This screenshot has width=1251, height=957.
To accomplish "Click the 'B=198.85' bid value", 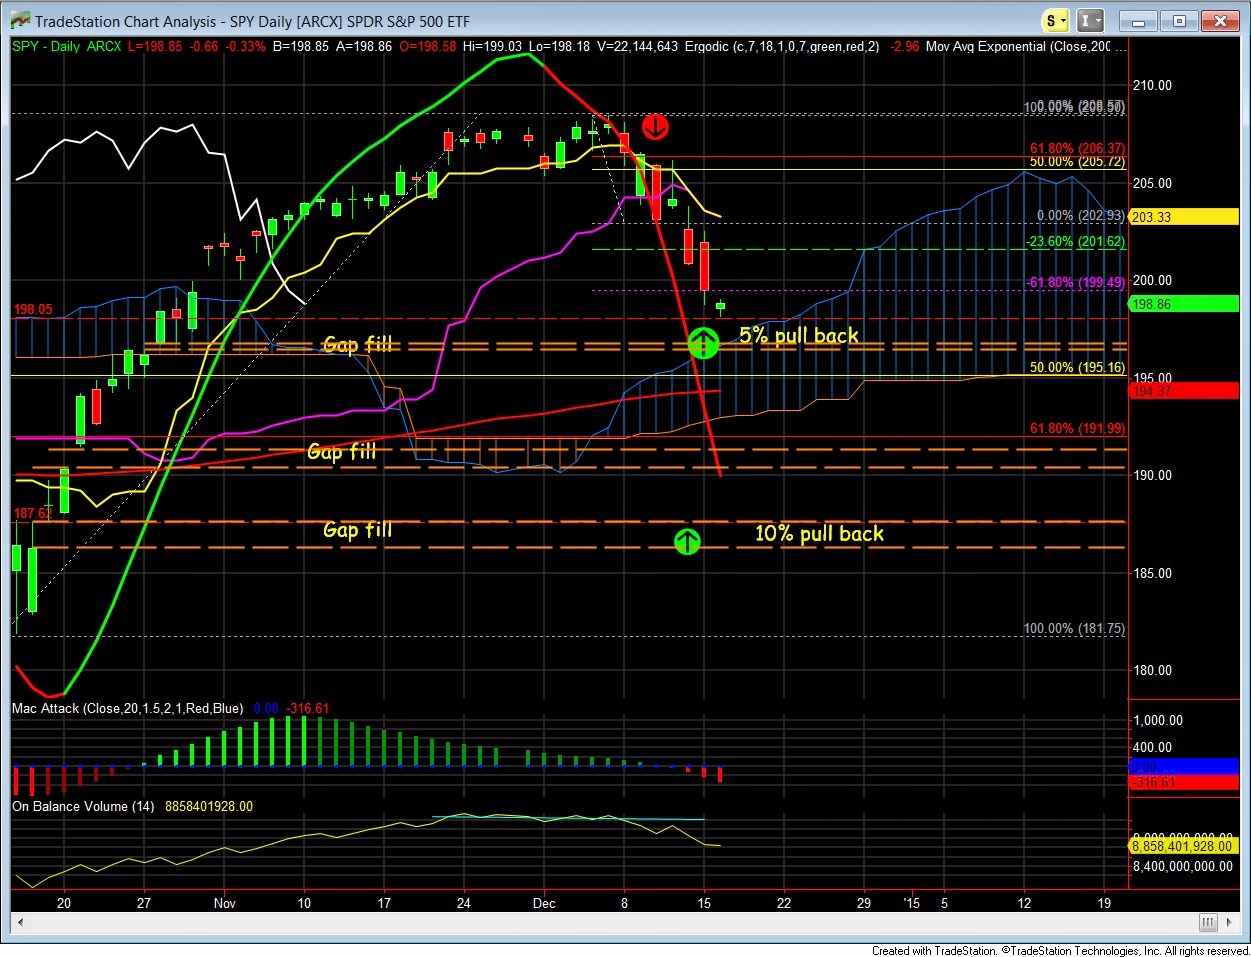I will (x=301, y=47).
